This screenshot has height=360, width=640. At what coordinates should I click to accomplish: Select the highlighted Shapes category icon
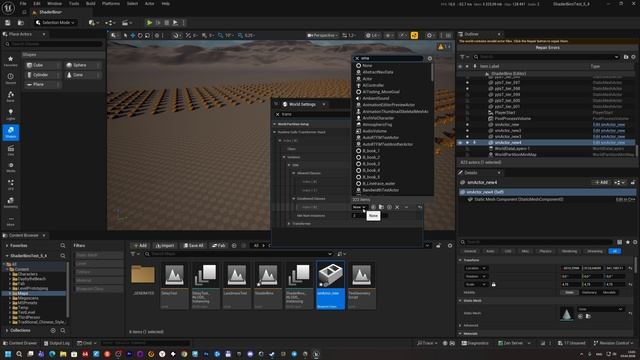point(10,132)
